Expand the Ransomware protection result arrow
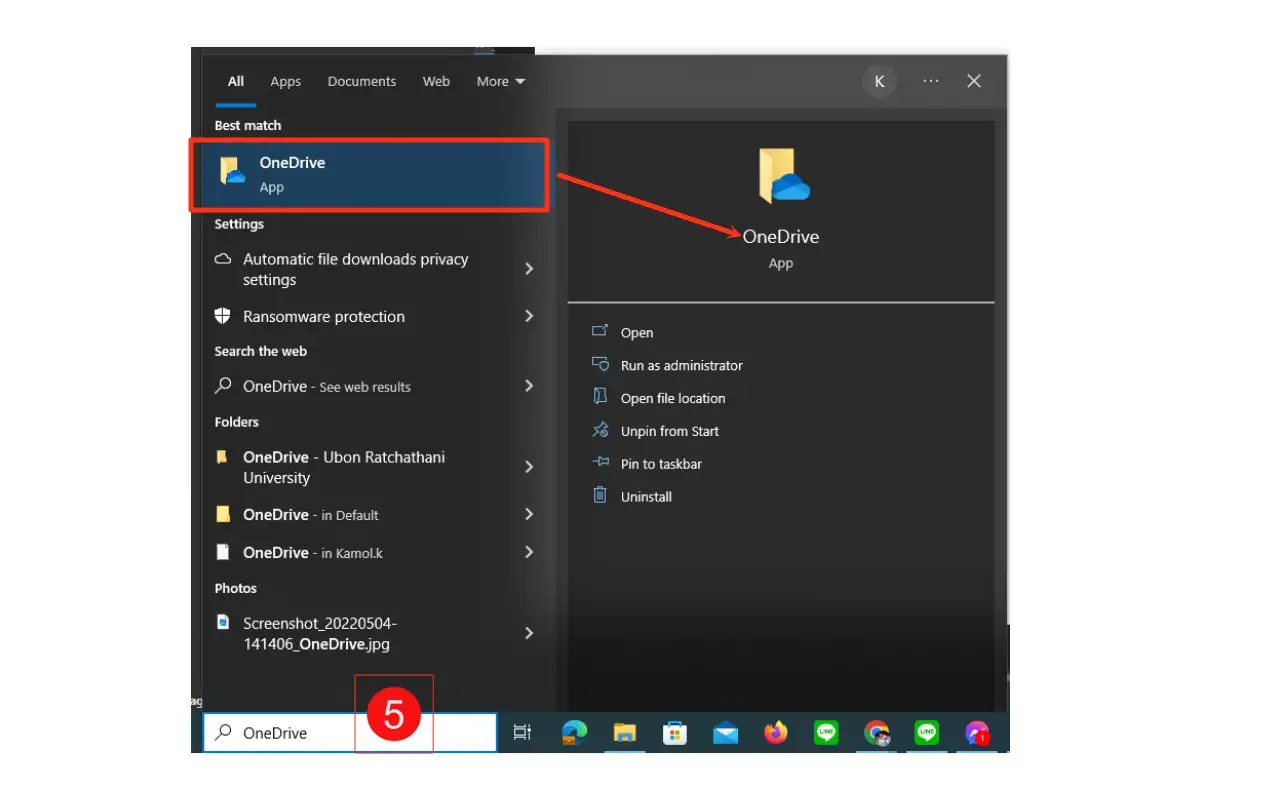The image size is (1280, 800). (x=529, y=316)
